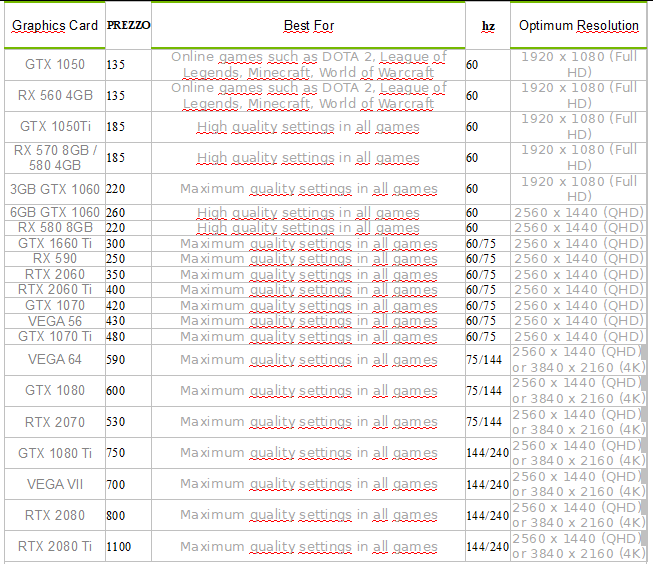This screenshot has width=653, height=564.
Task: Select the Best For text in GTX 1050 row
Action: point(309,65)
